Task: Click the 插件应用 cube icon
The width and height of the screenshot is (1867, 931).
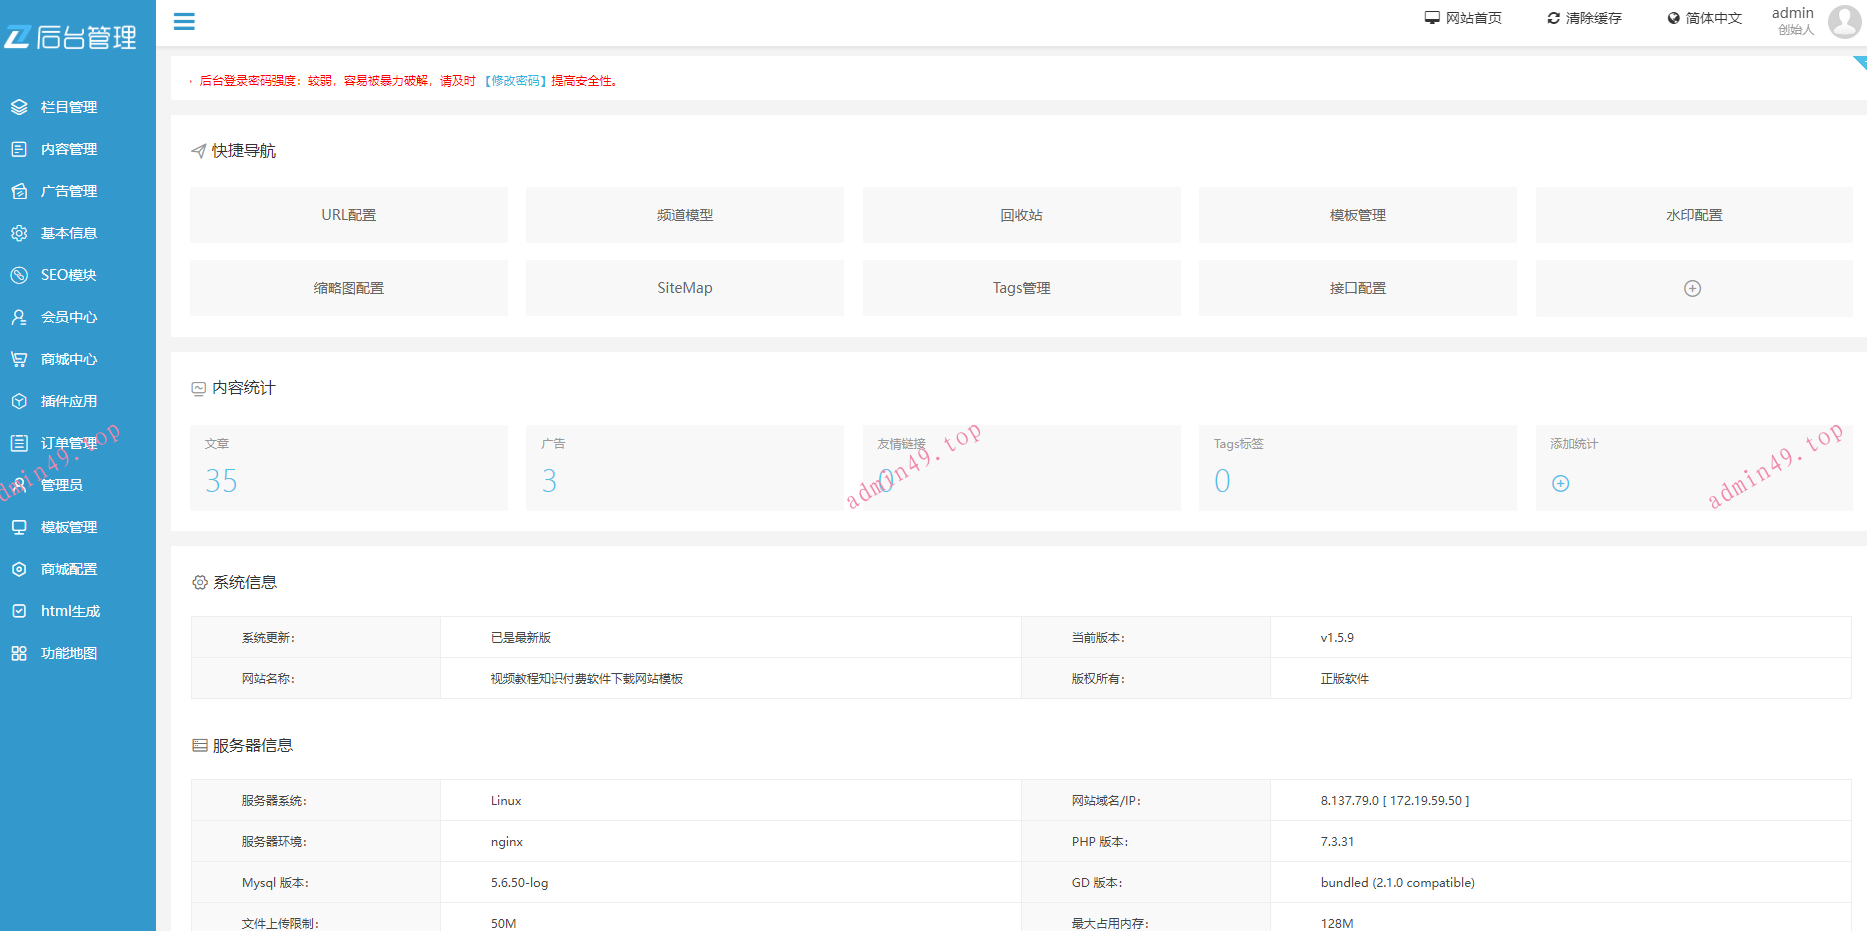Action: 19,401
